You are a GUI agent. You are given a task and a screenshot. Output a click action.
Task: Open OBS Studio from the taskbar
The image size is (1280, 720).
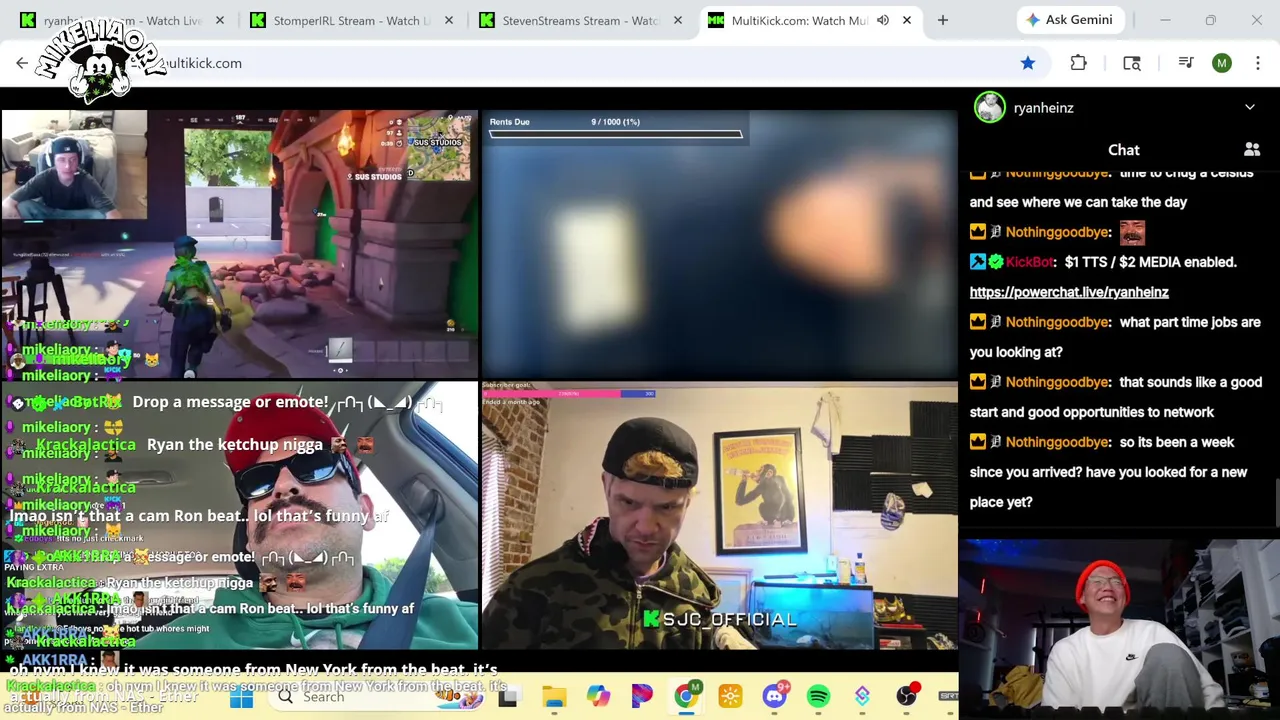[906, 697]
